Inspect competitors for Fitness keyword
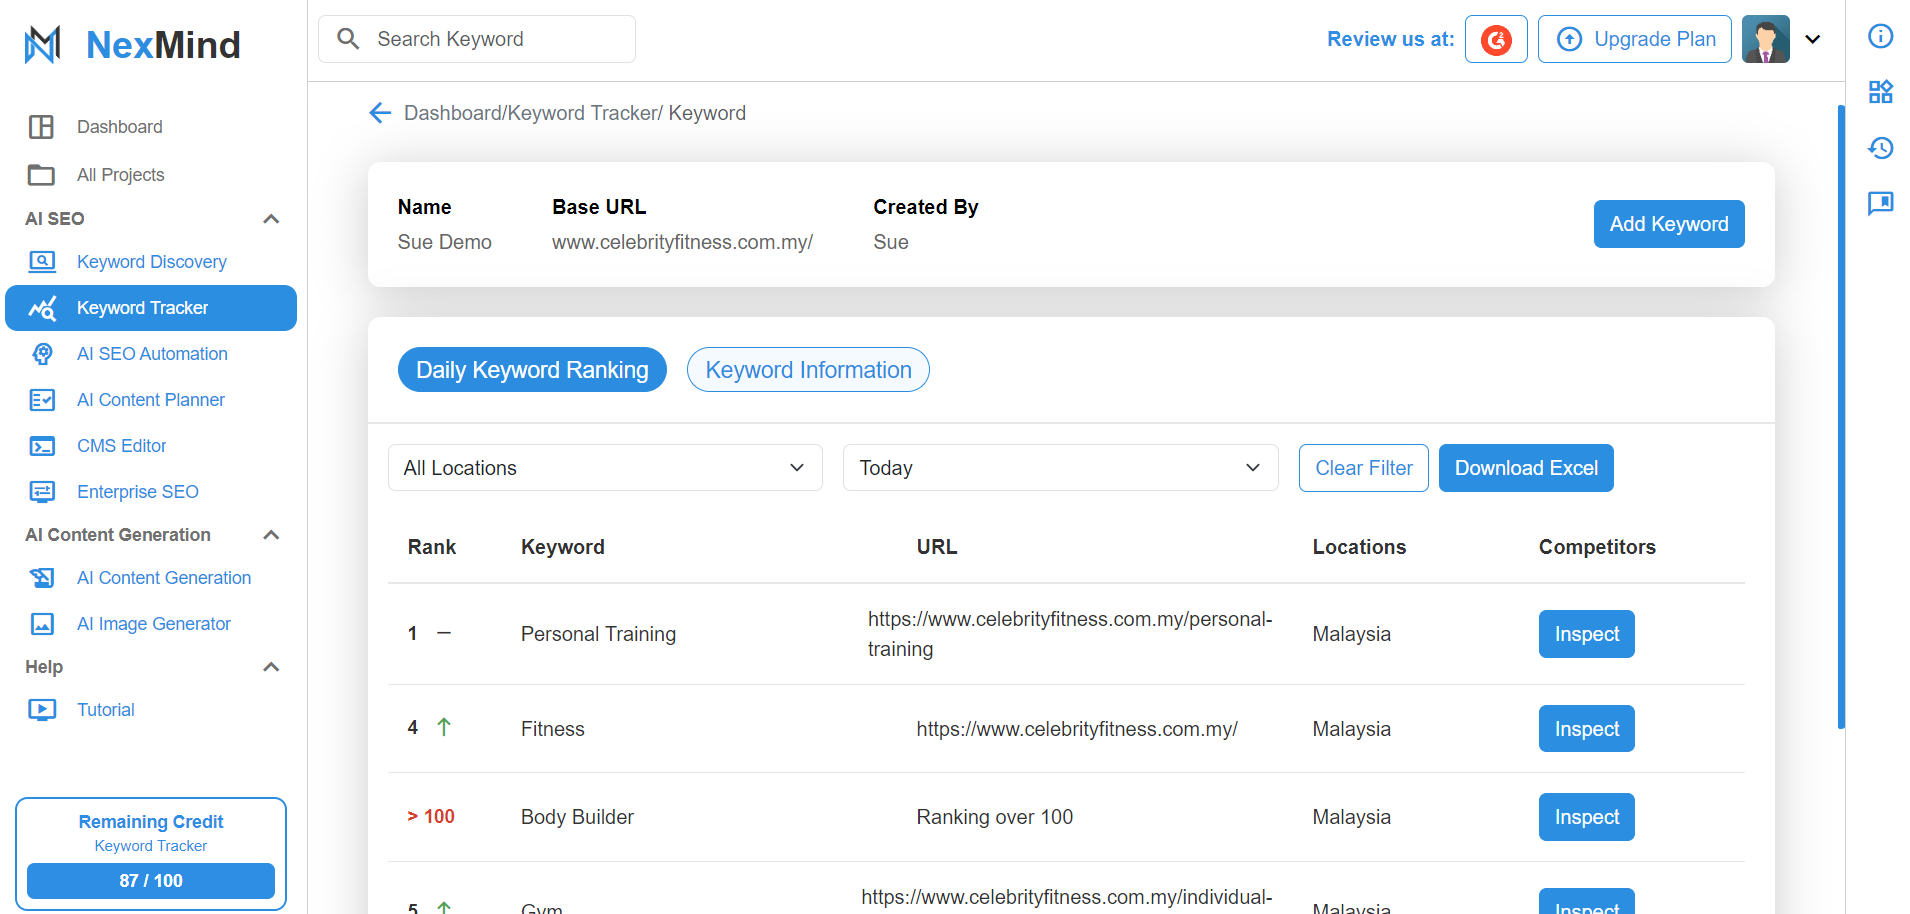 tap(1587, 729)
